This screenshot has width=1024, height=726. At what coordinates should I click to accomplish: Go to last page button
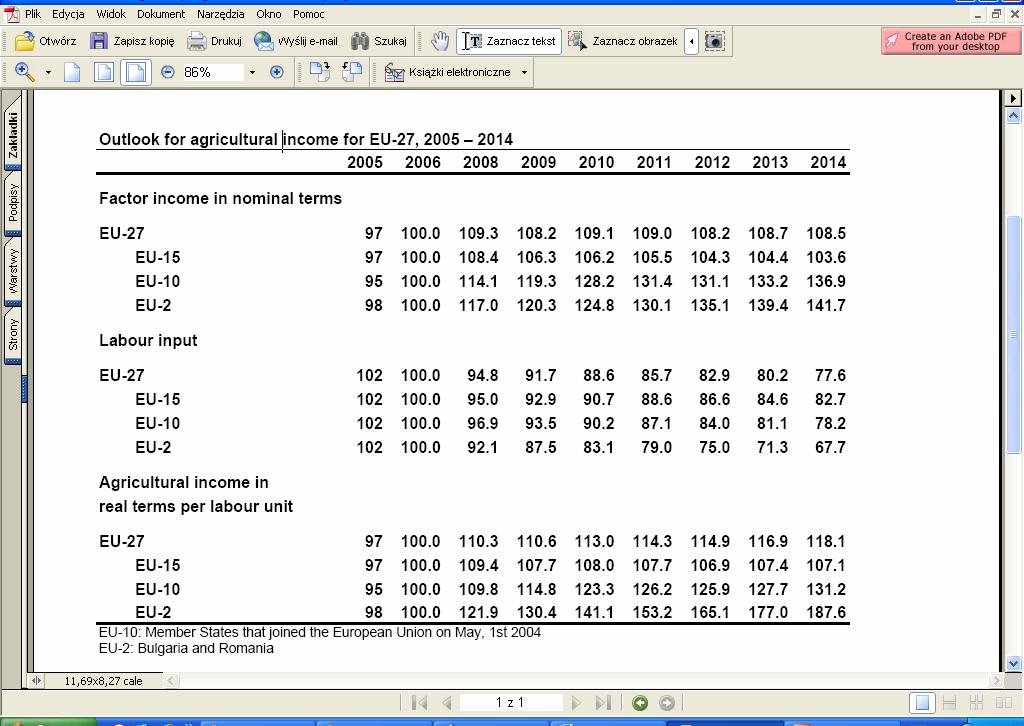[602, 702]
